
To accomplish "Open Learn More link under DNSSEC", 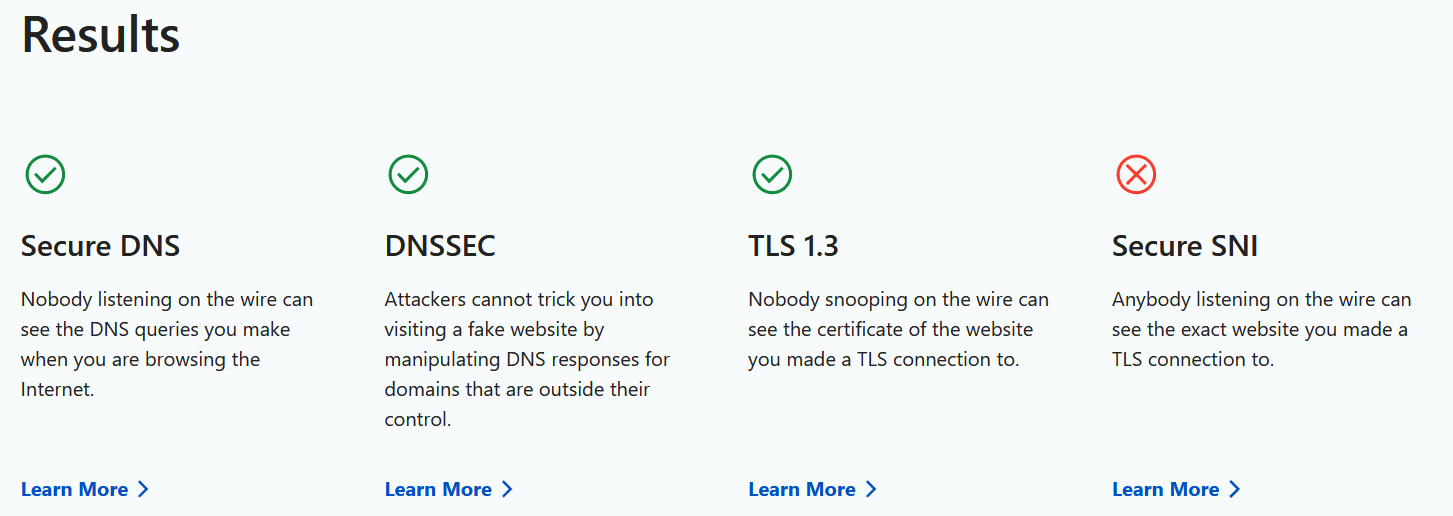I will [x=438, y=489].
